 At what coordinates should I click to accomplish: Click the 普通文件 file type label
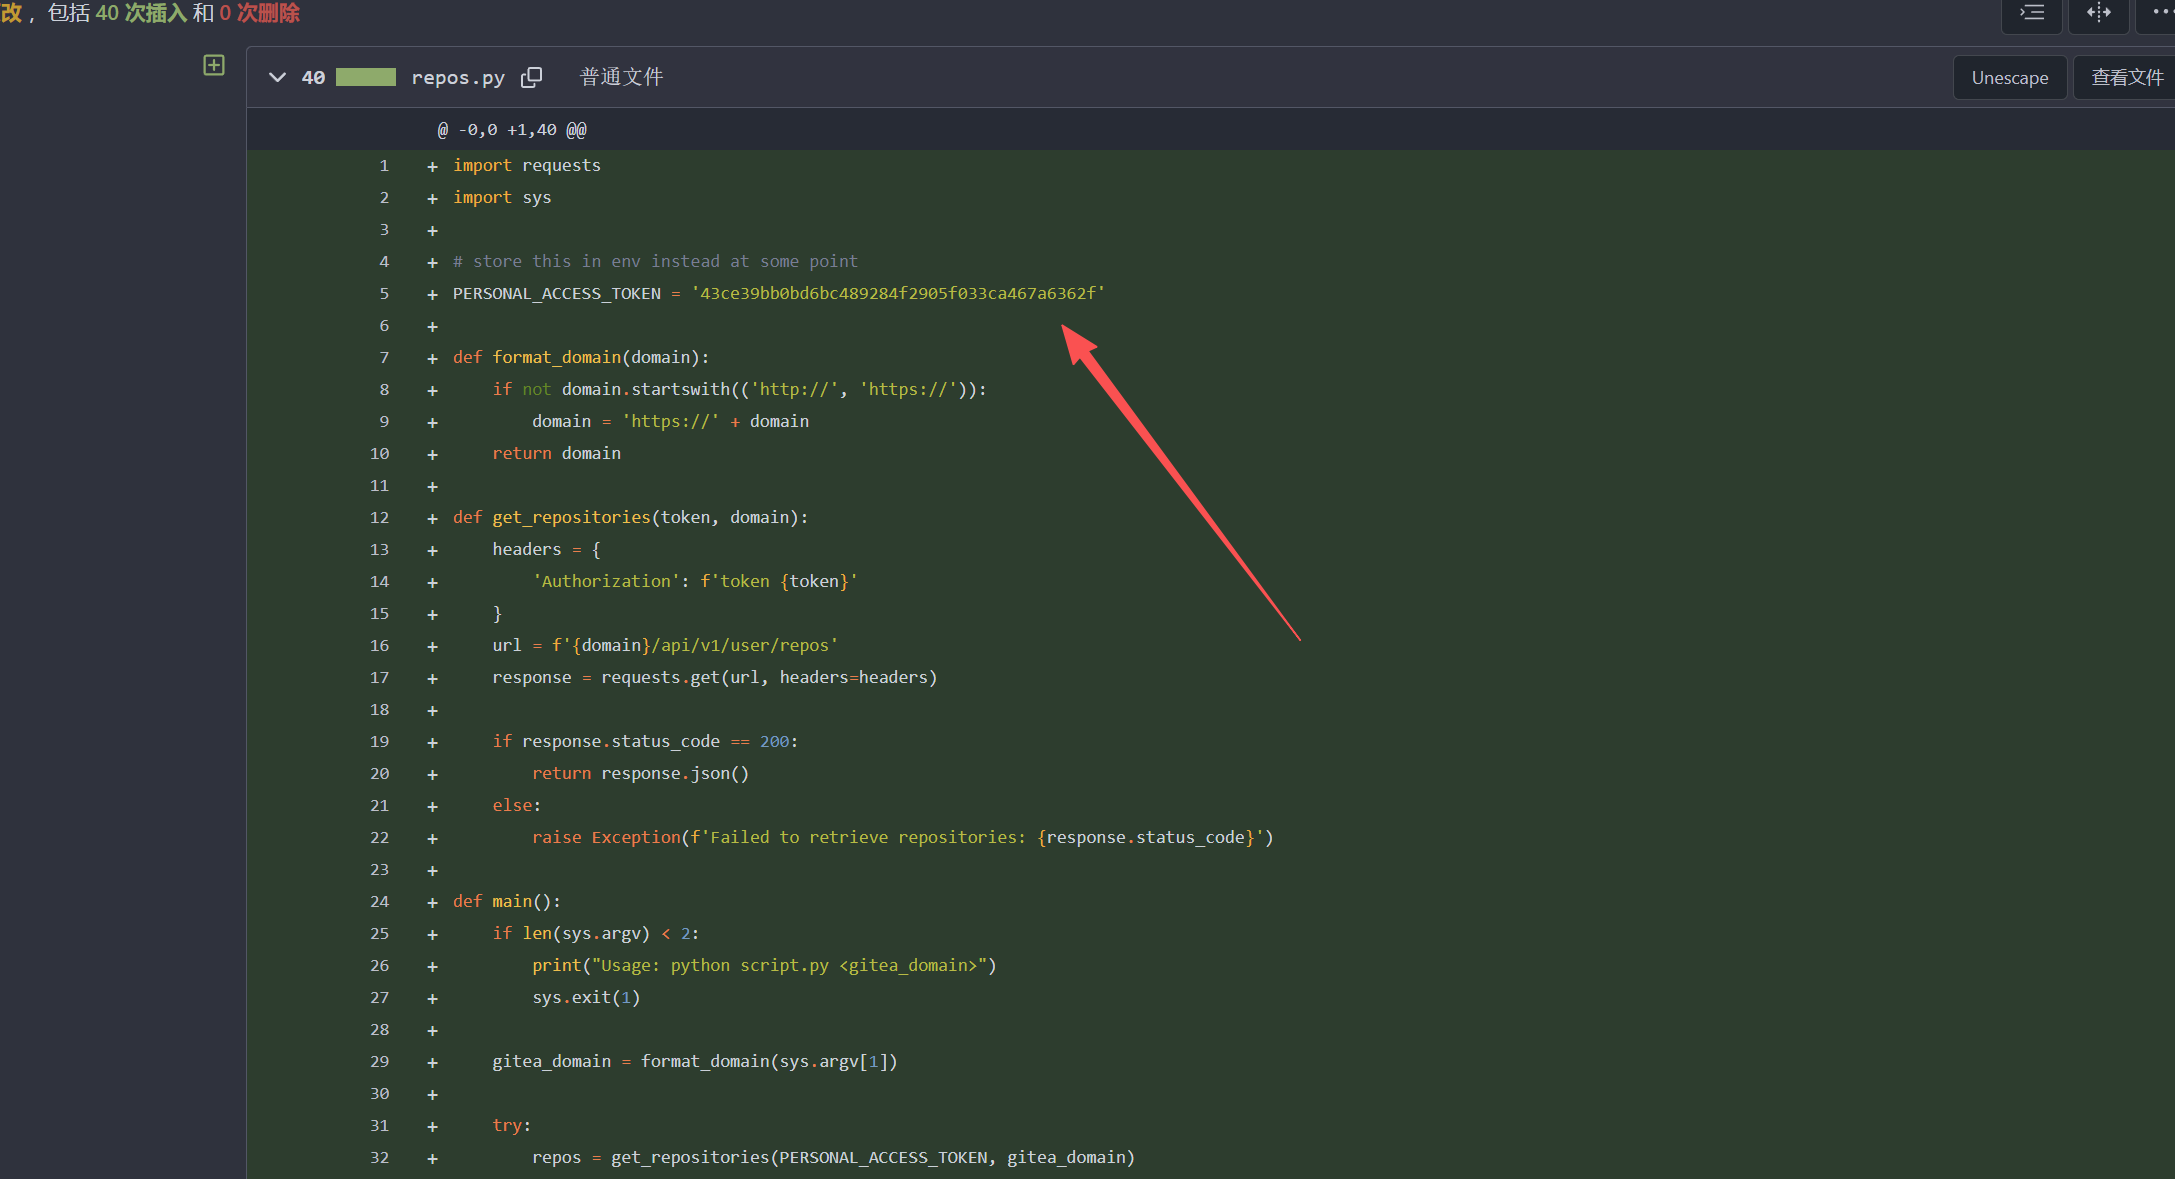point(621,77)
